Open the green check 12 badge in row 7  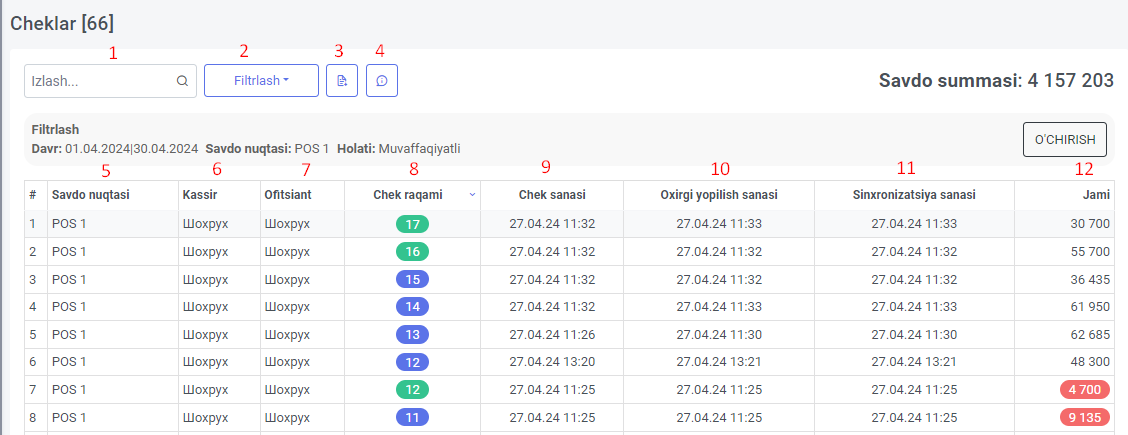point(412,390)
